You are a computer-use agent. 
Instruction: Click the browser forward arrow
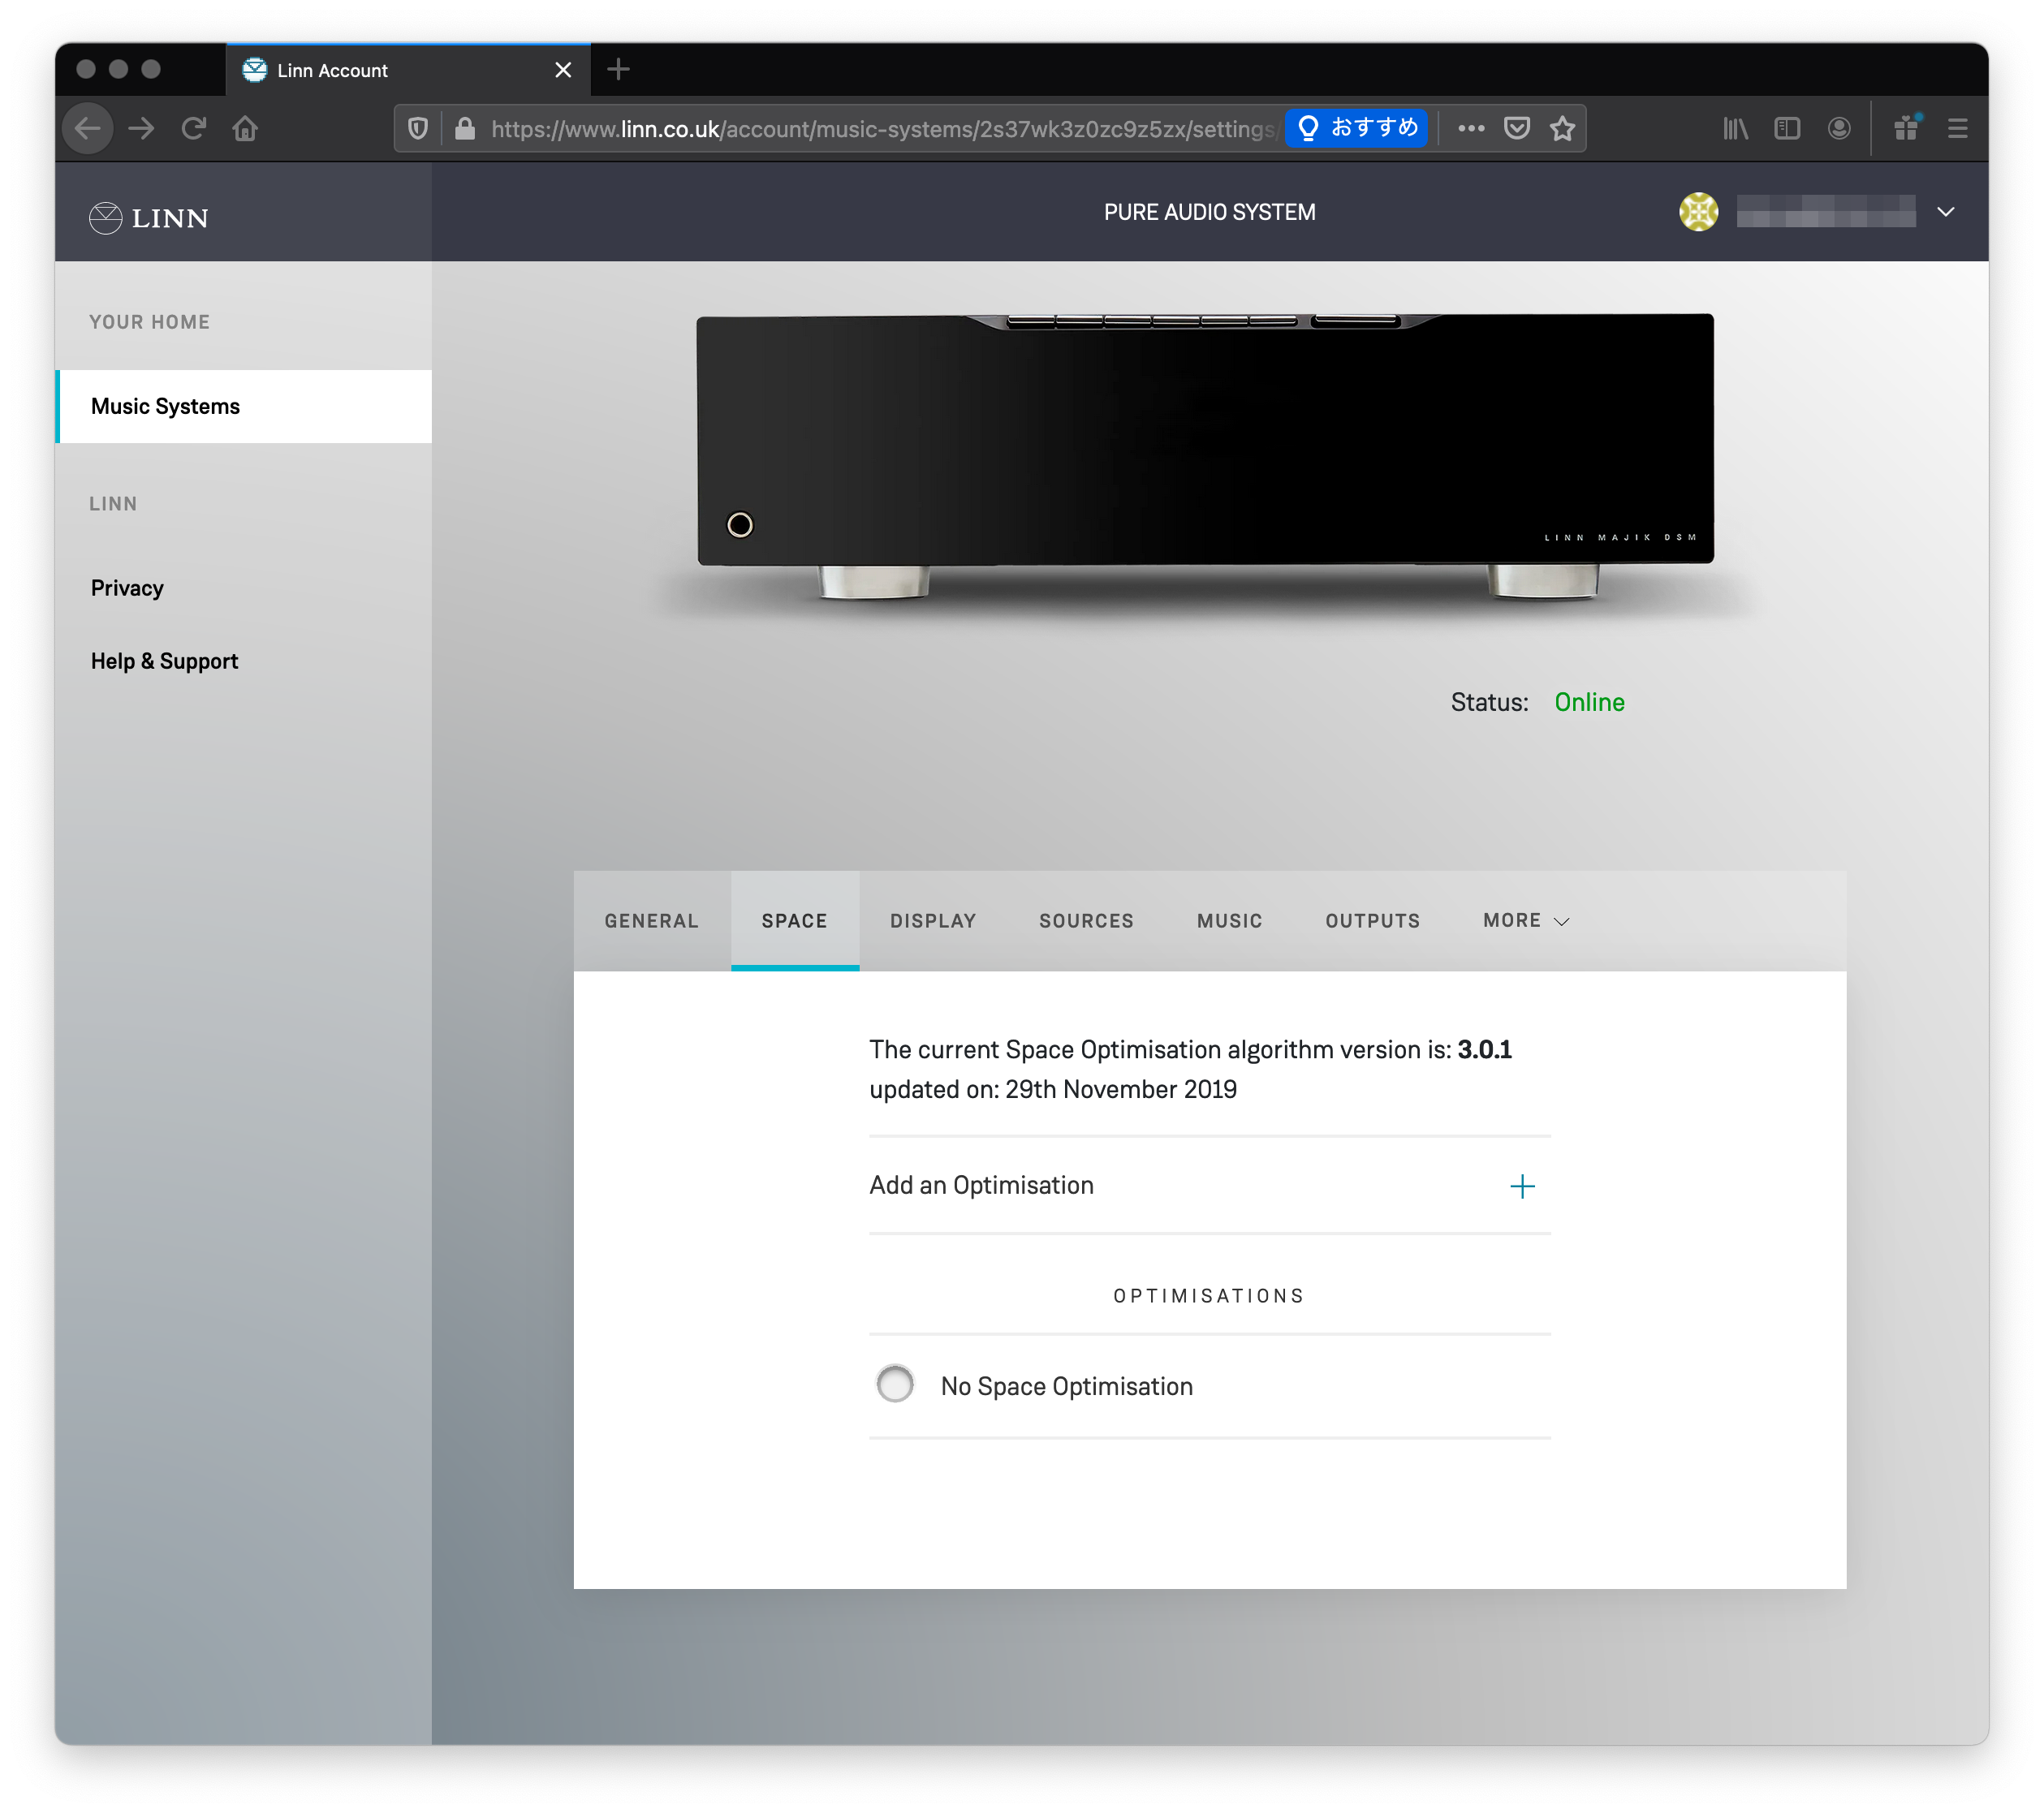point(142,128)
